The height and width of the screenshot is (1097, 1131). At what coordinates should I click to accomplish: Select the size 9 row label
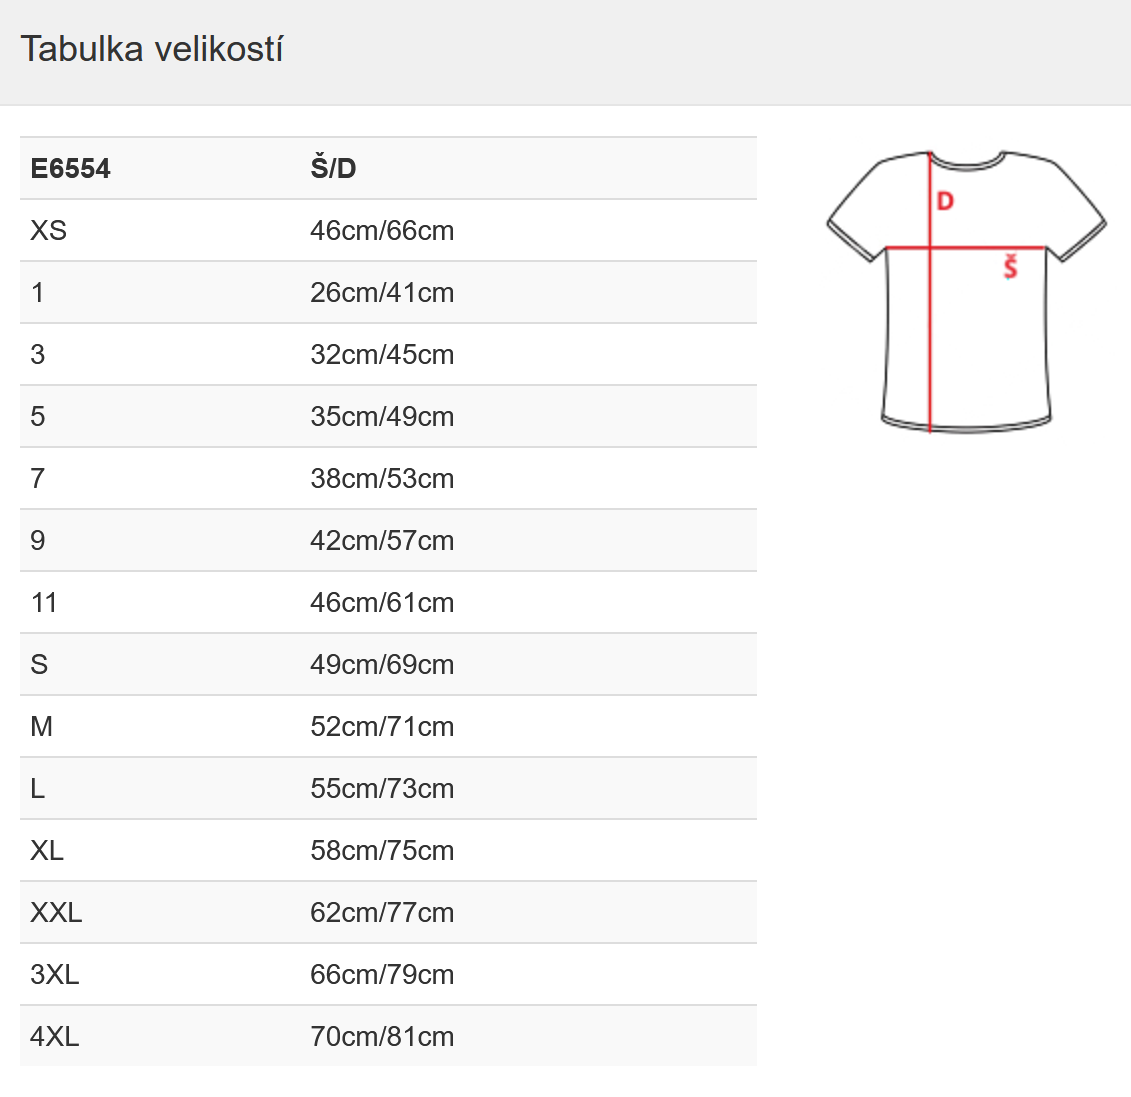(38, 541)
